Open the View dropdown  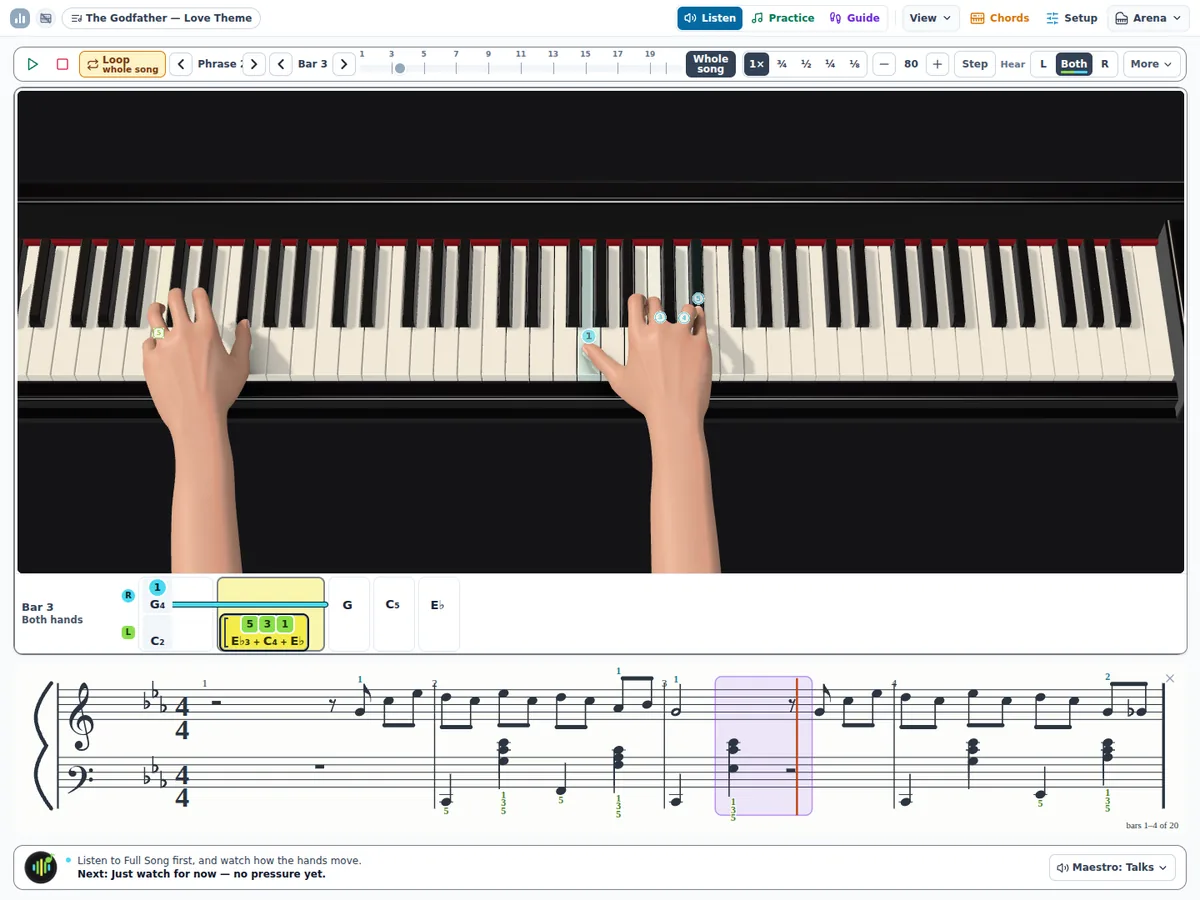pos(931,18)
